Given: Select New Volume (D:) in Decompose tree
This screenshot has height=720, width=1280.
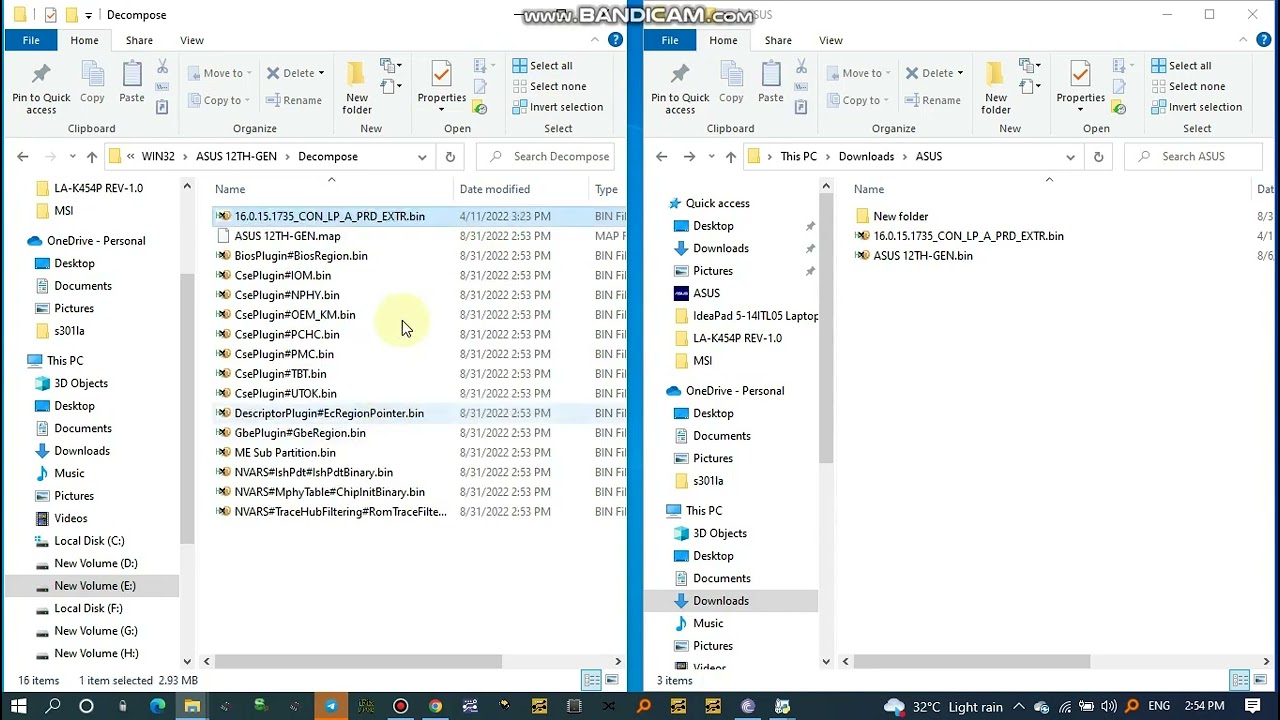Looking at the screenshot, I should pyautogui.click(x=95, y=563).
